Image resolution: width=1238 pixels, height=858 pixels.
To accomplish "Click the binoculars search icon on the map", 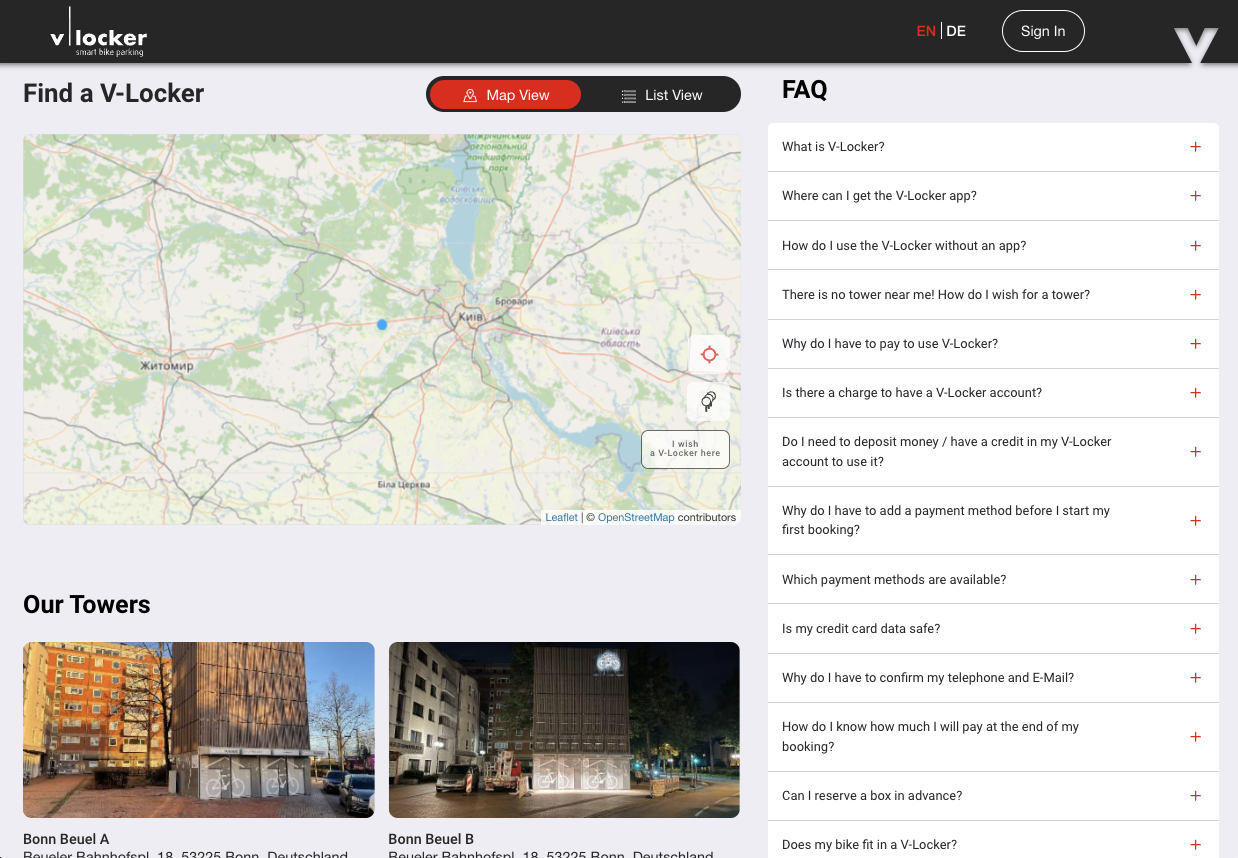I will click(x=708, y=401).
